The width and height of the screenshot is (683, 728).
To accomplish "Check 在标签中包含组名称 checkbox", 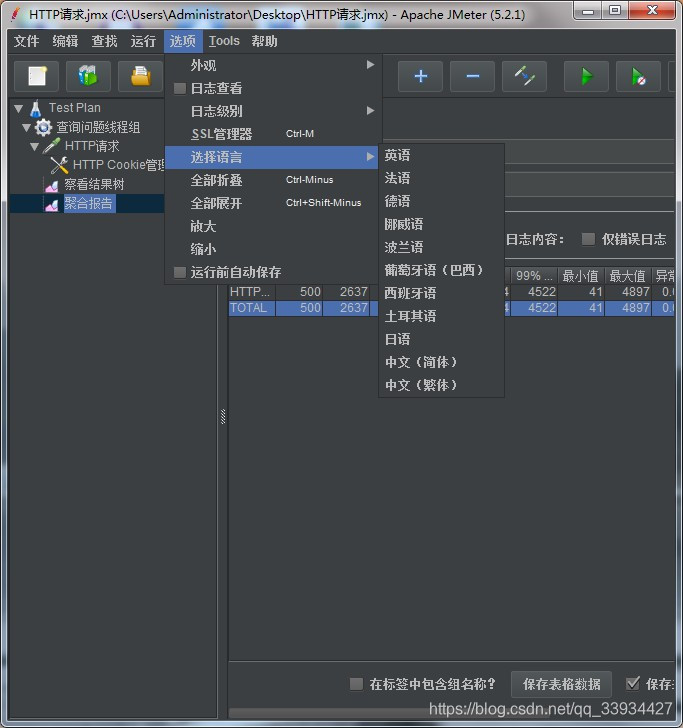I will [x=356, y=684].
